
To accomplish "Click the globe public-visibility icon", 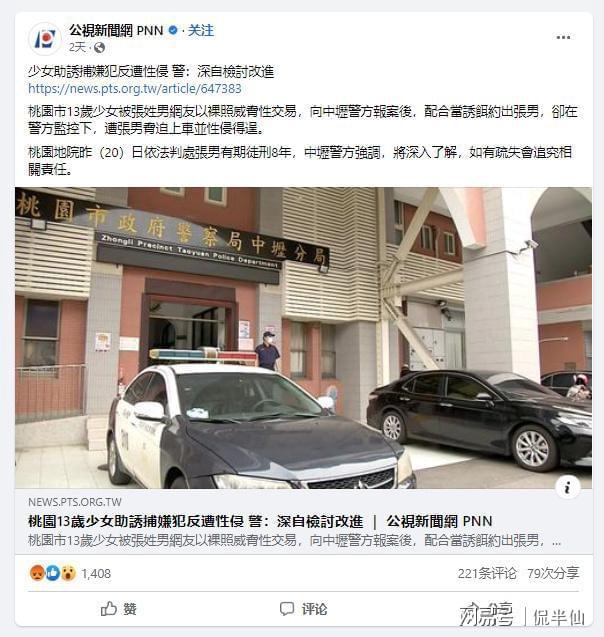I will 99,48.
